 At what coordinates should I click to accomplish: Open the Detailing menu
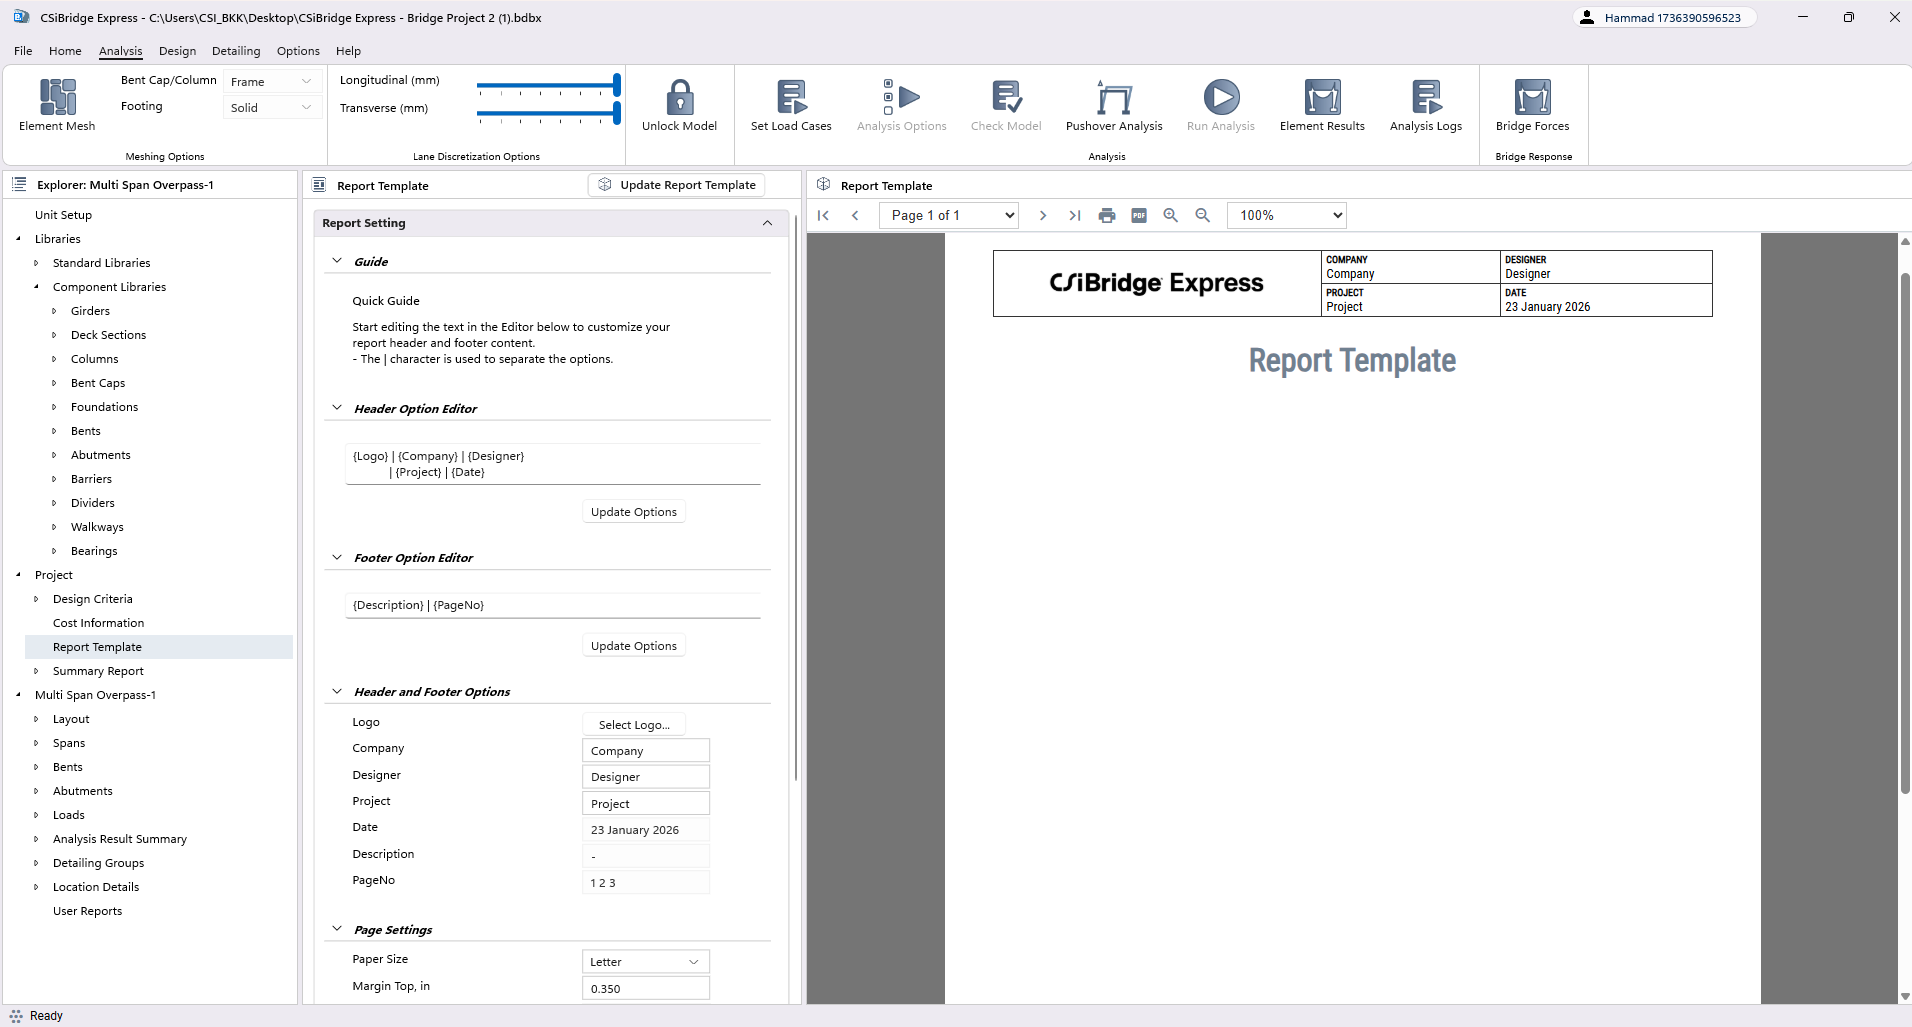(x=236, y=51)
